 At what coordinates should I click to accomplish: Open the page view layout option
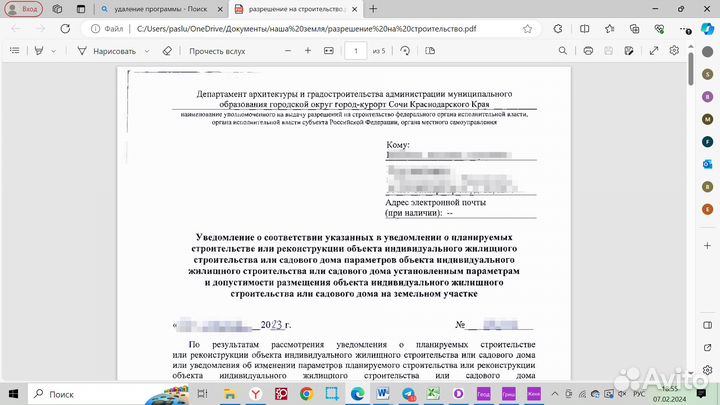(430, 51)
